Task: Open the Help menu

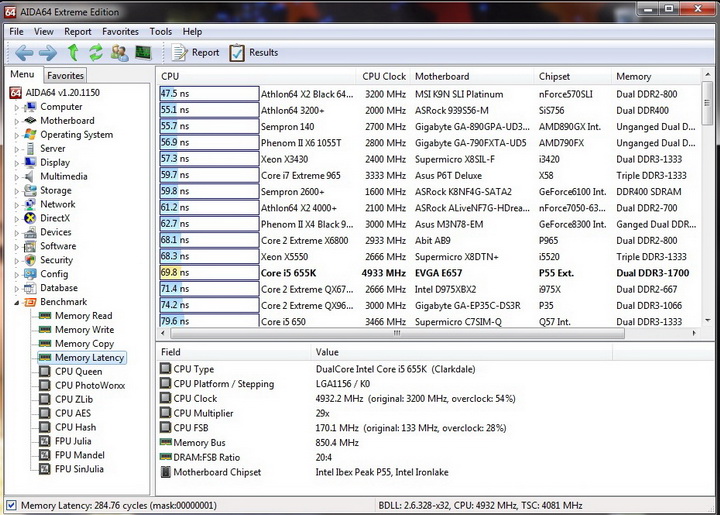Action: click(192, 32)
